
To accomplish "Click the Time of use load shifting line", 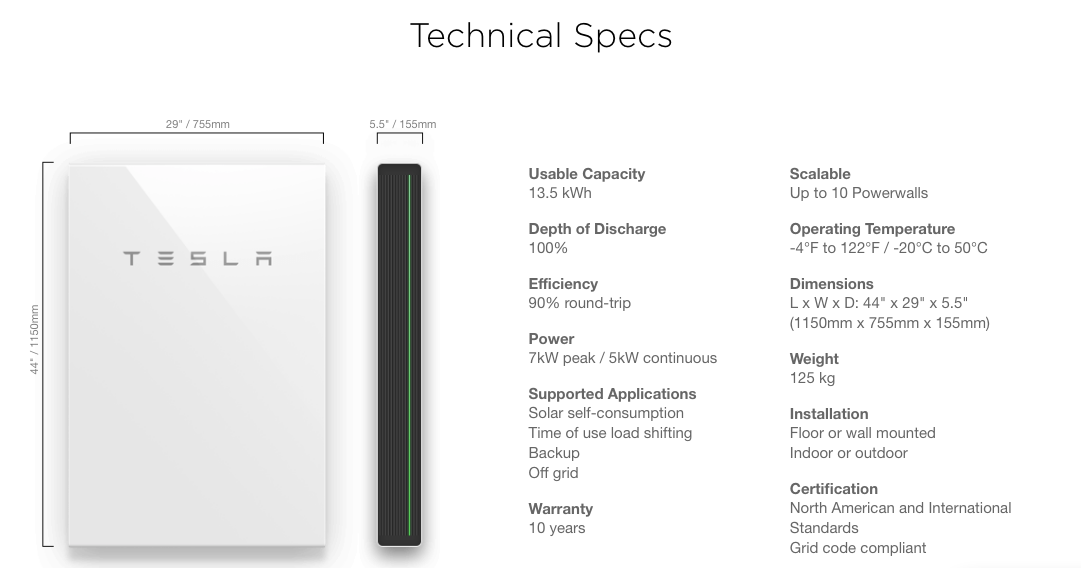I will [x=610, y=433].
